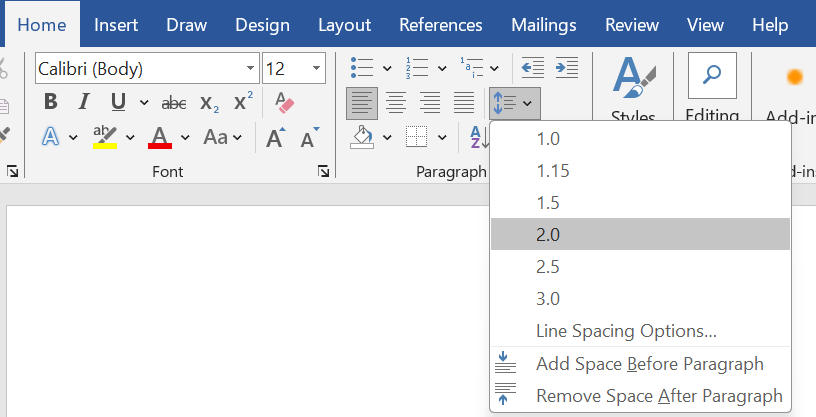This screenshot has height=417, width=816.
Task: Apply multilevel list
Action: 471,68
